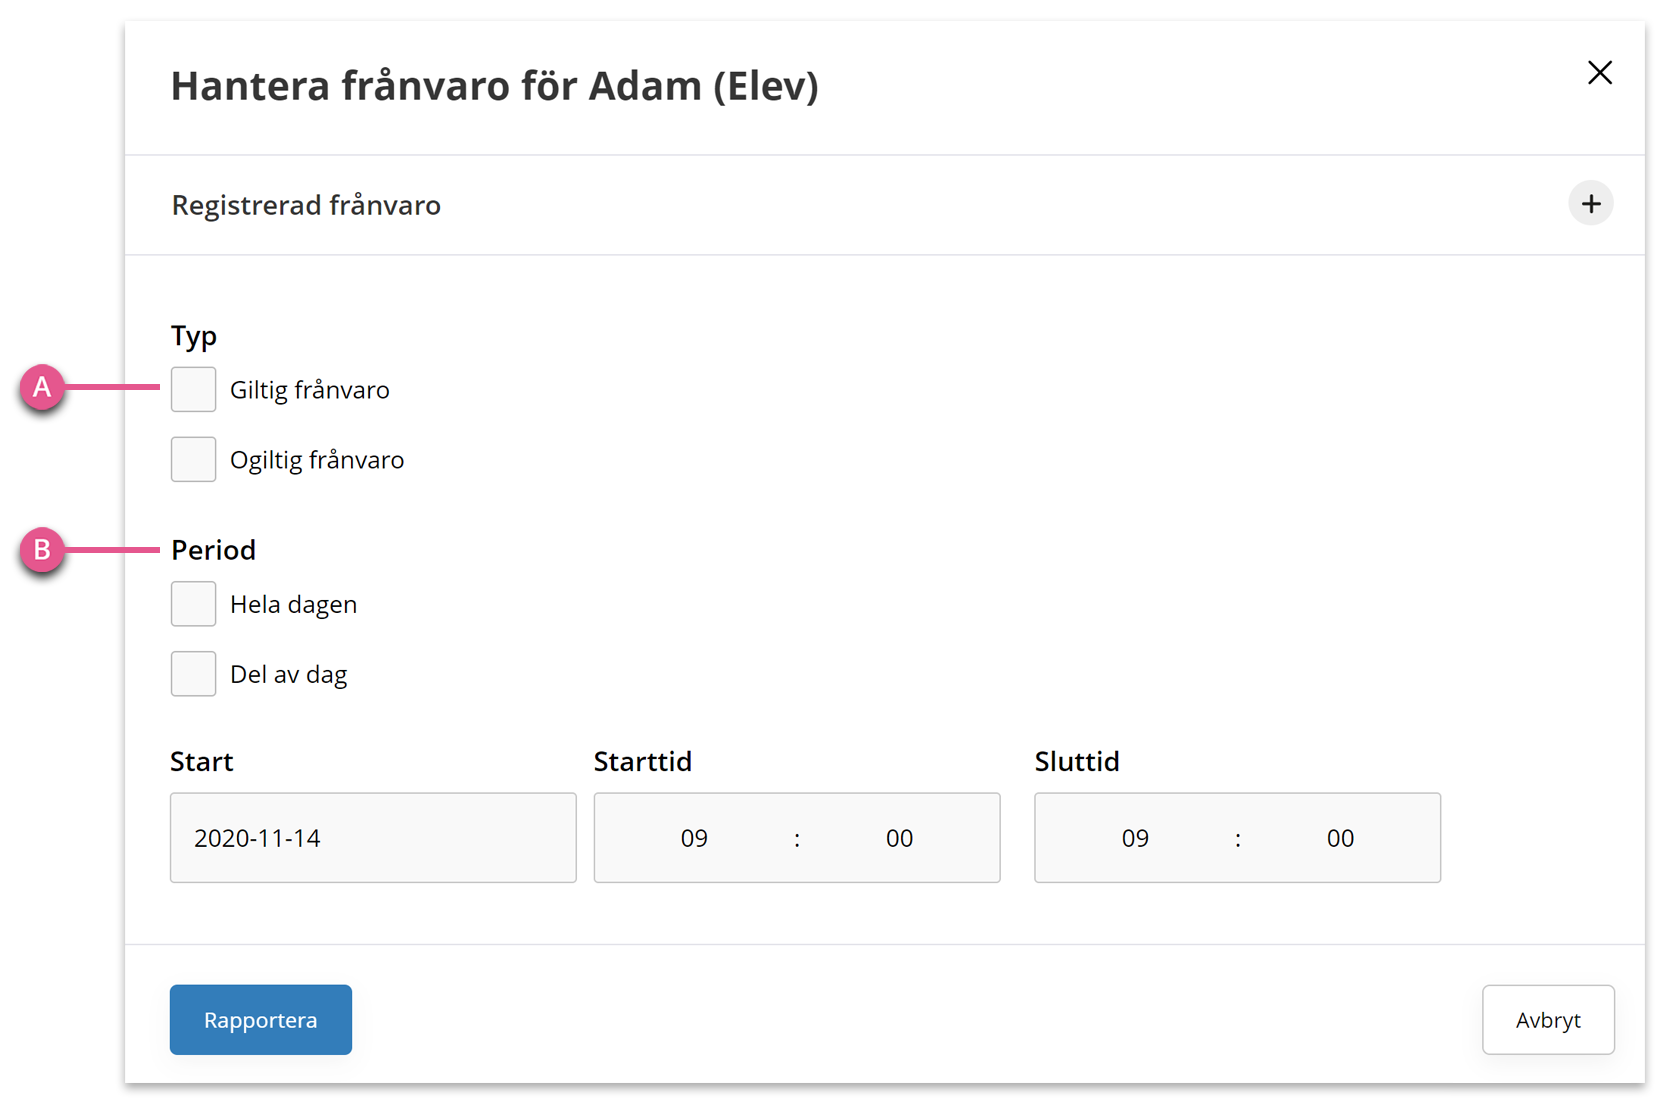This screenshot has height=1108, width=1660.
Task: Click the Del av dag label text
Action: [288, 675]
